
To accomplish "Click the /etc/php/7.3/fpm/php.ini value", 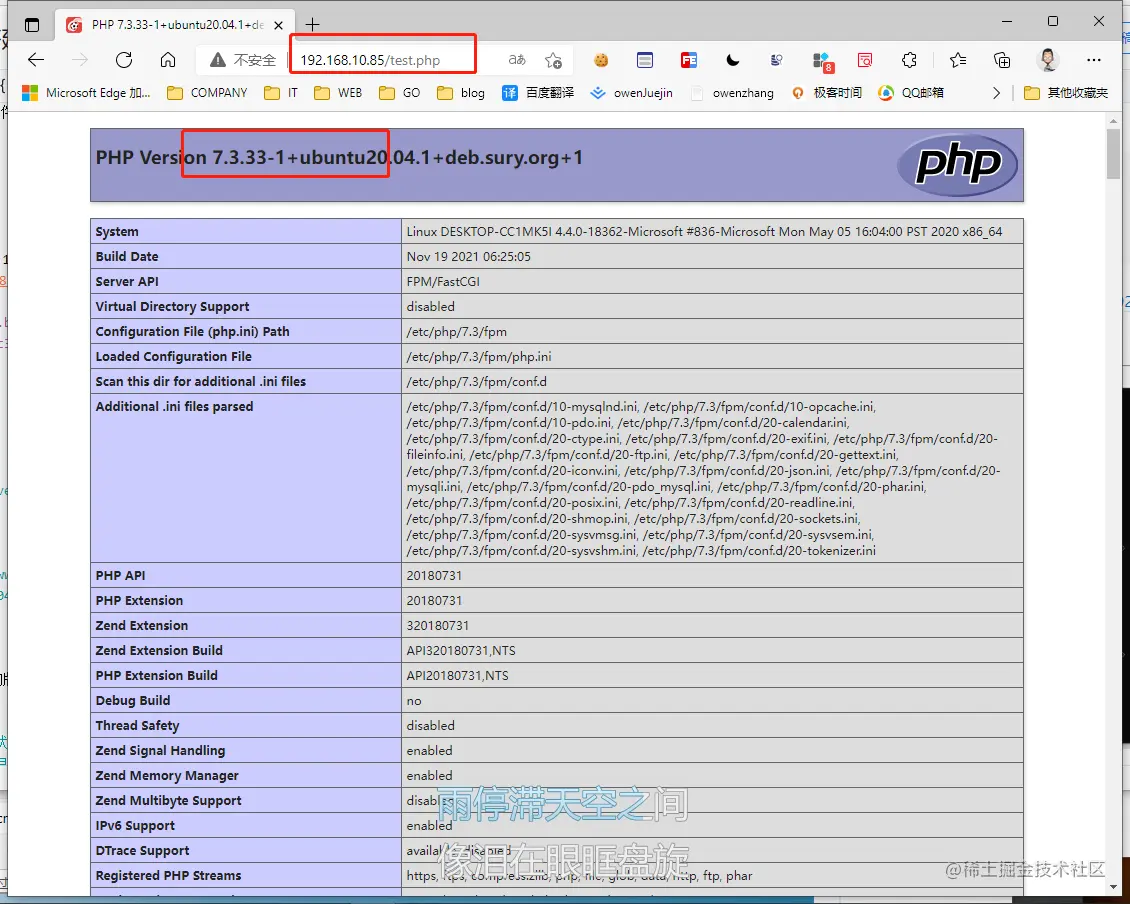I will pyautogui.click(x=479, y=357).
